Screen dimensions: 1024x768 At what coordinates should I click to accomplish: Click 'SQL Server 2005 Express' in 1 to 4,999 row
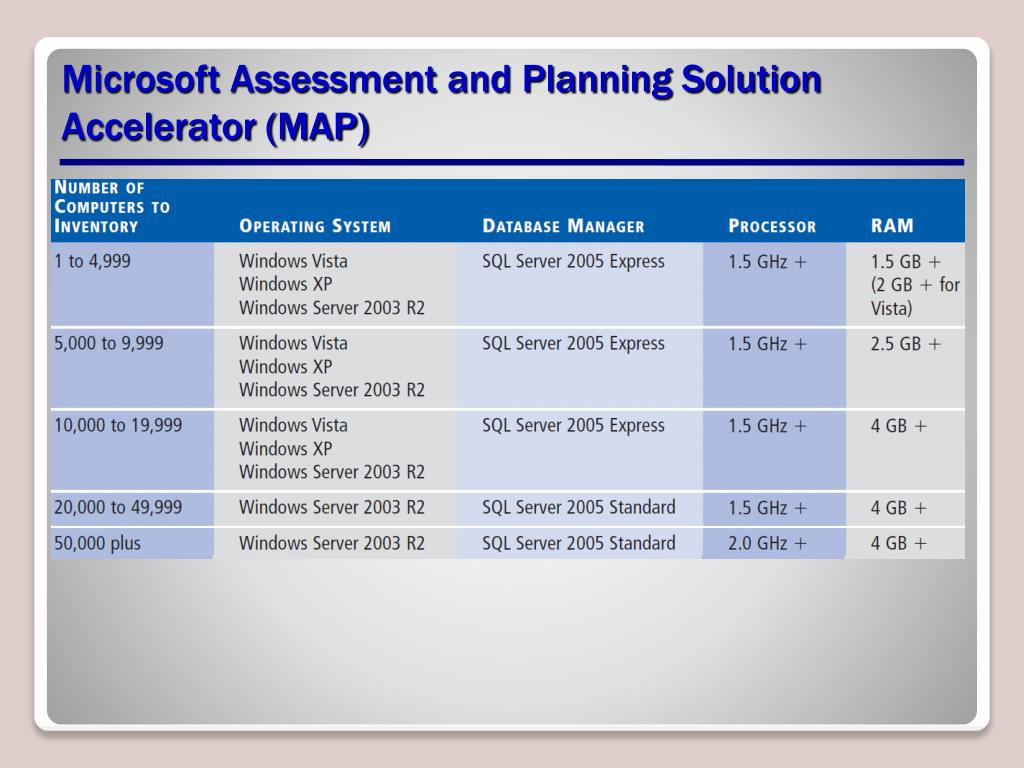click(x=573, y=261)
